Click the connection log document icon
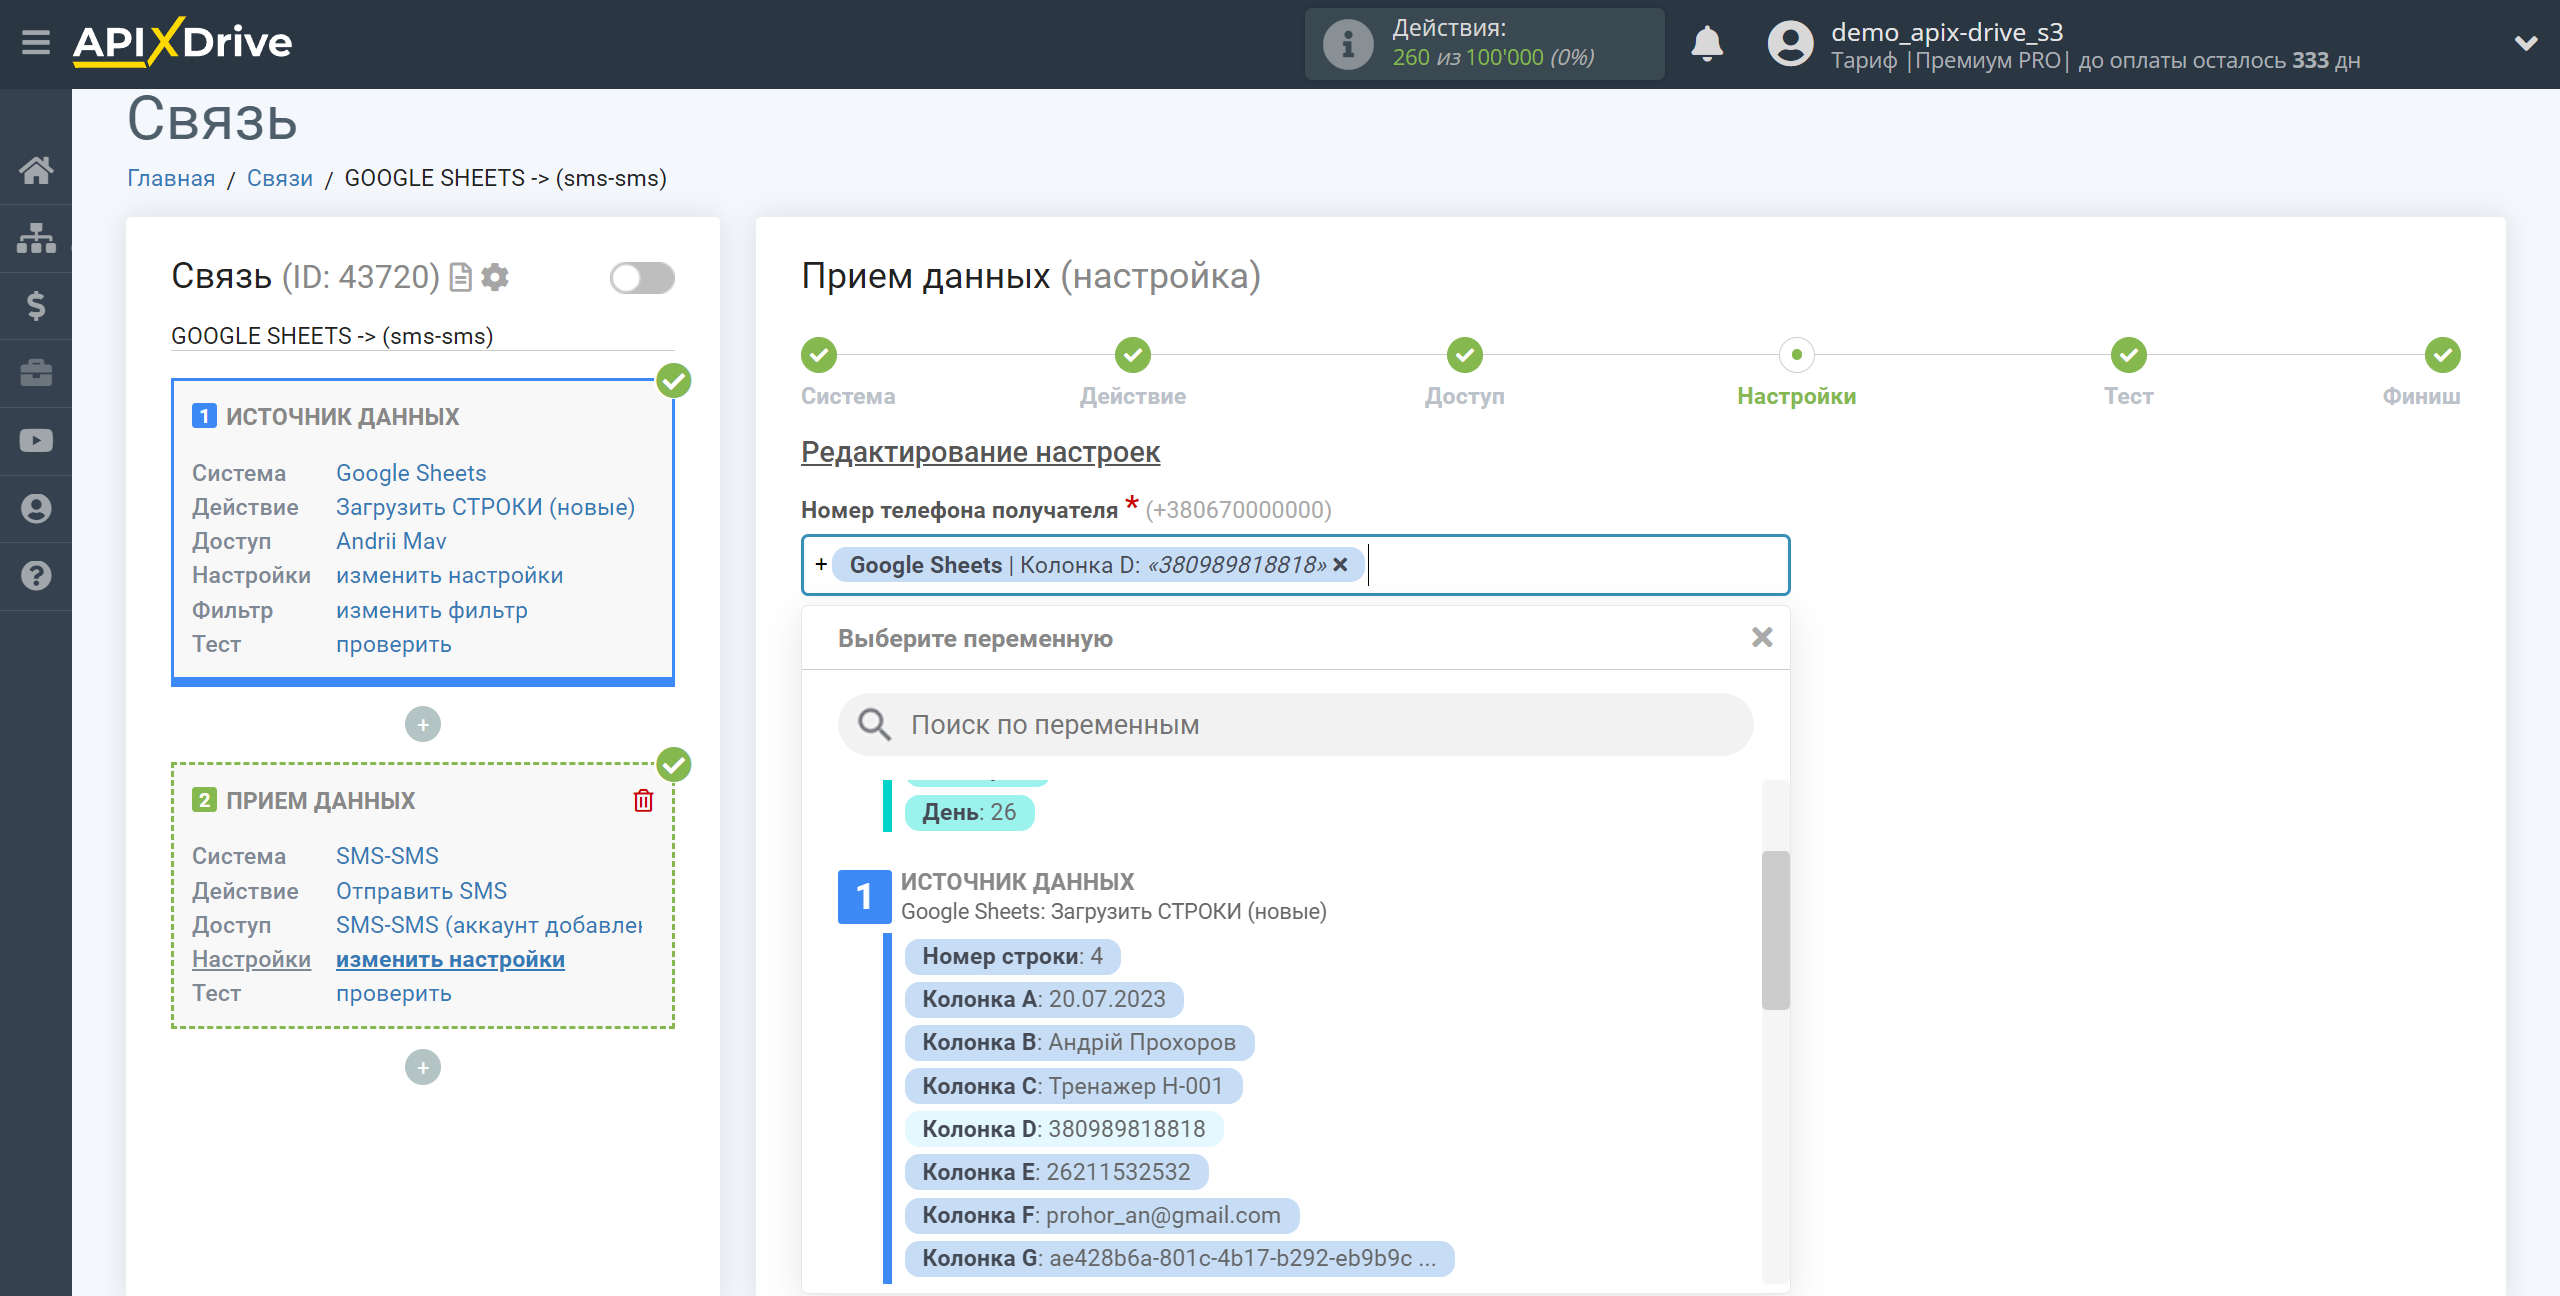The height and width of the screenshot is (1296, 2560). [x=461, y=277]
